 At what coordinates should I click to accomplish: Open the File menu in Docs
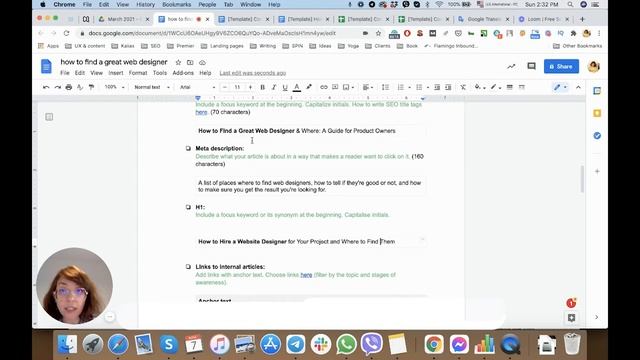[x=64, y=73]
